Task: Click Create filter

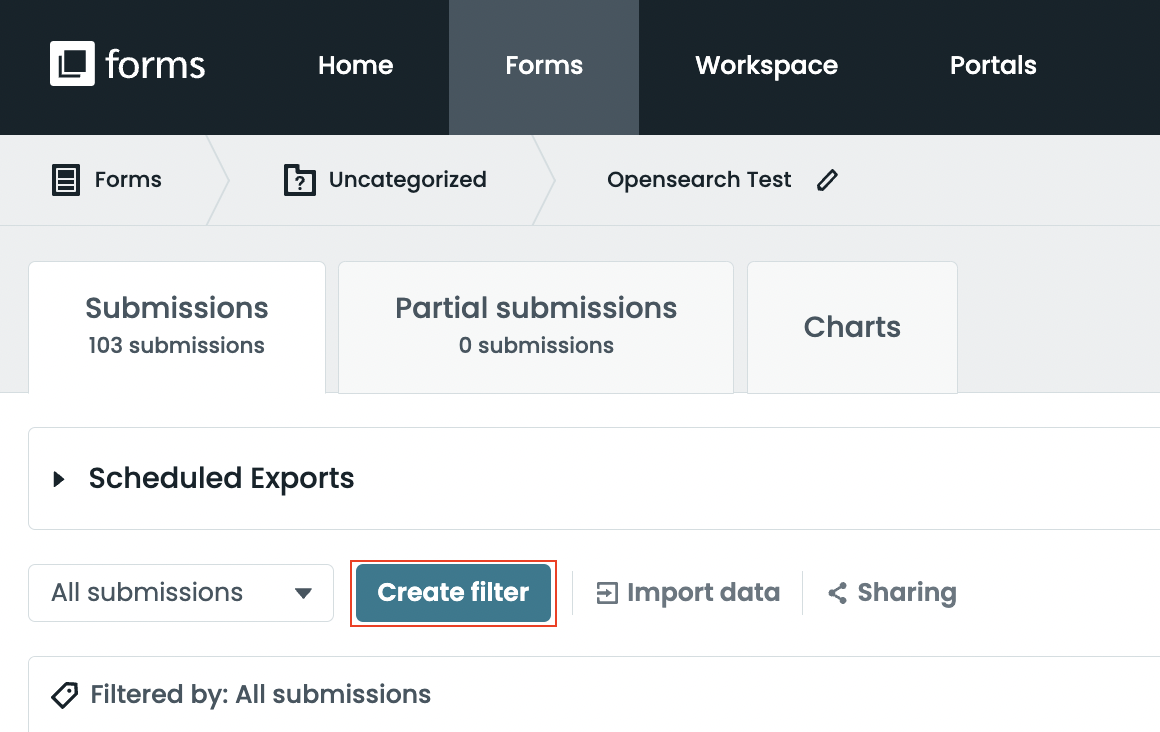Action: 452,592
